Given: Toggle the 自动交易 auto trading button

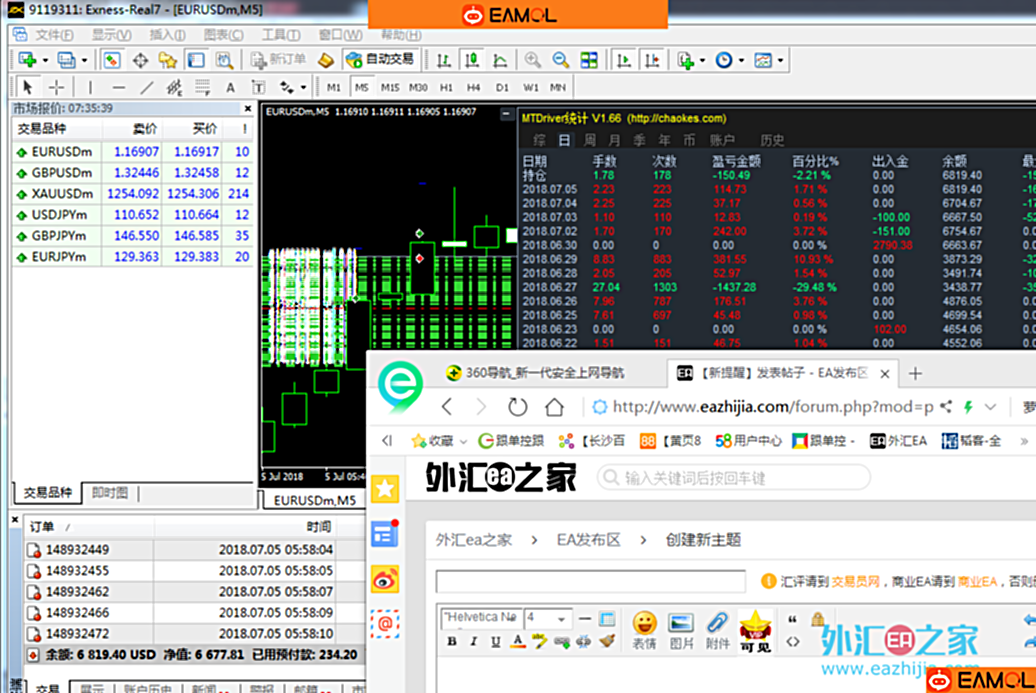Looking at the screenshot, I should tap(380, 60).
